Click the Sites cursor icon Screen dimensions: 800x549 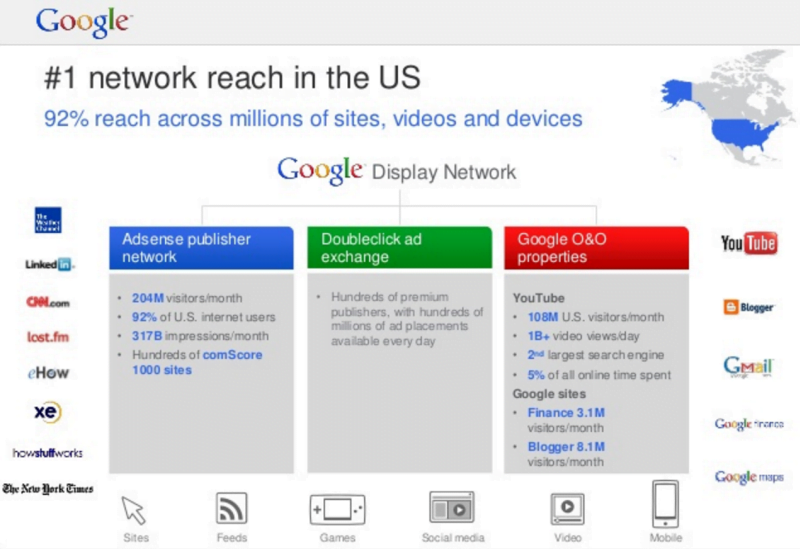134,510
